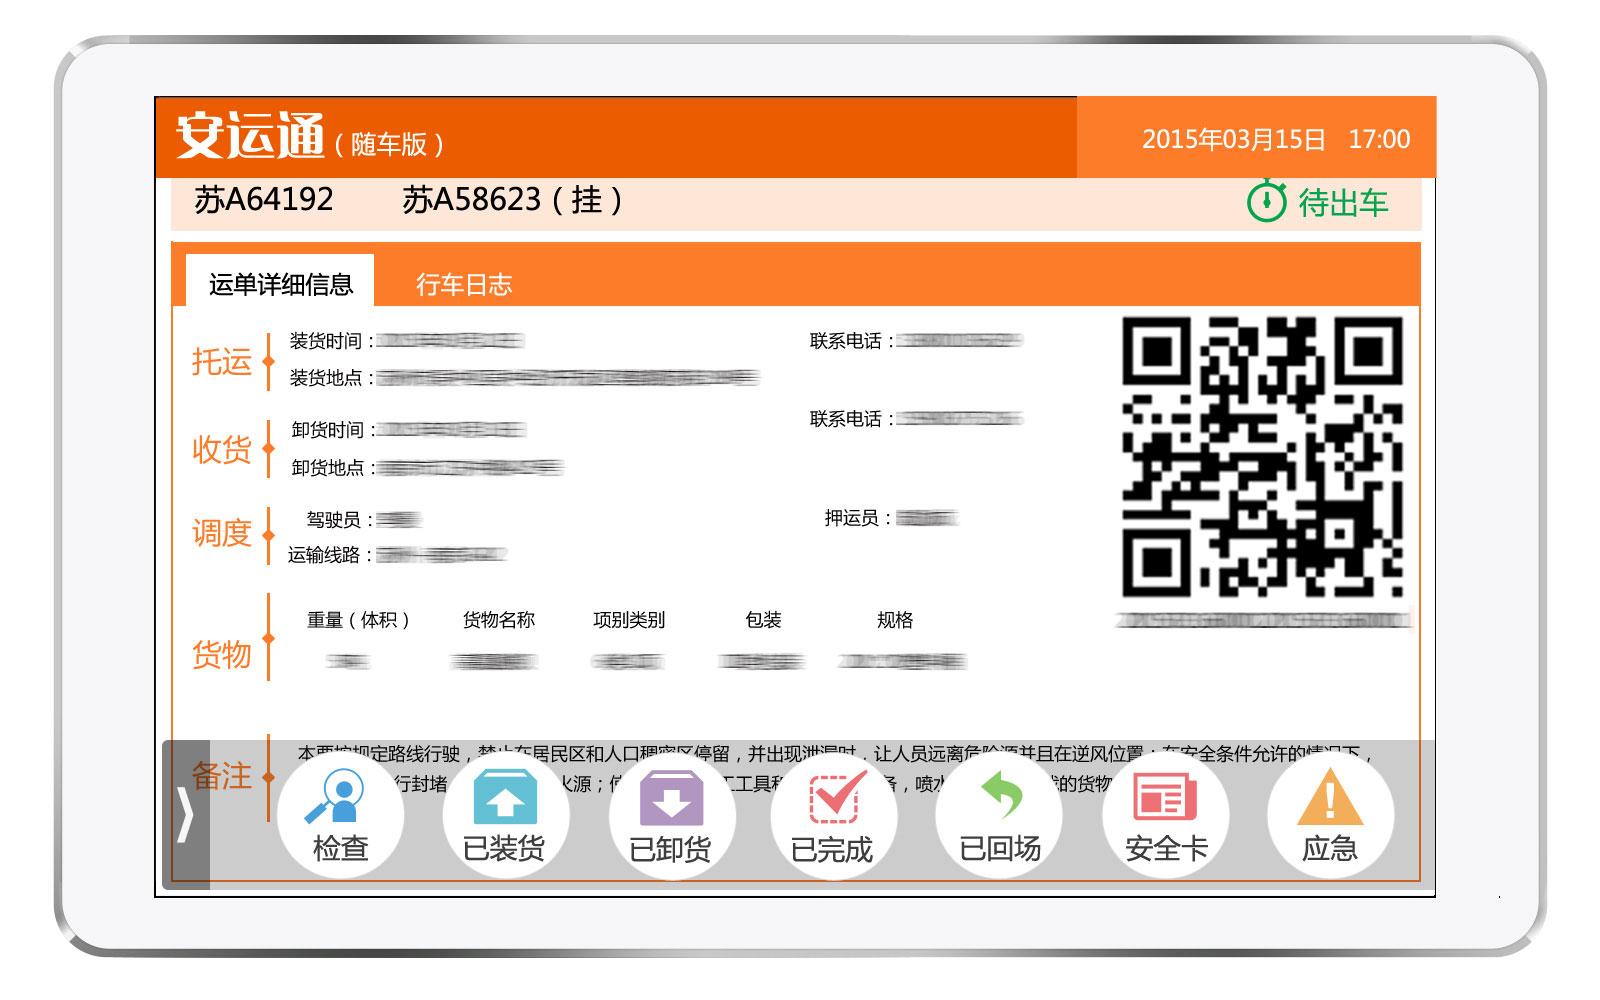Click the 货物 section label
Image resolution: width=1600 pixels, height=1000 pixels.
coord(221,654)
